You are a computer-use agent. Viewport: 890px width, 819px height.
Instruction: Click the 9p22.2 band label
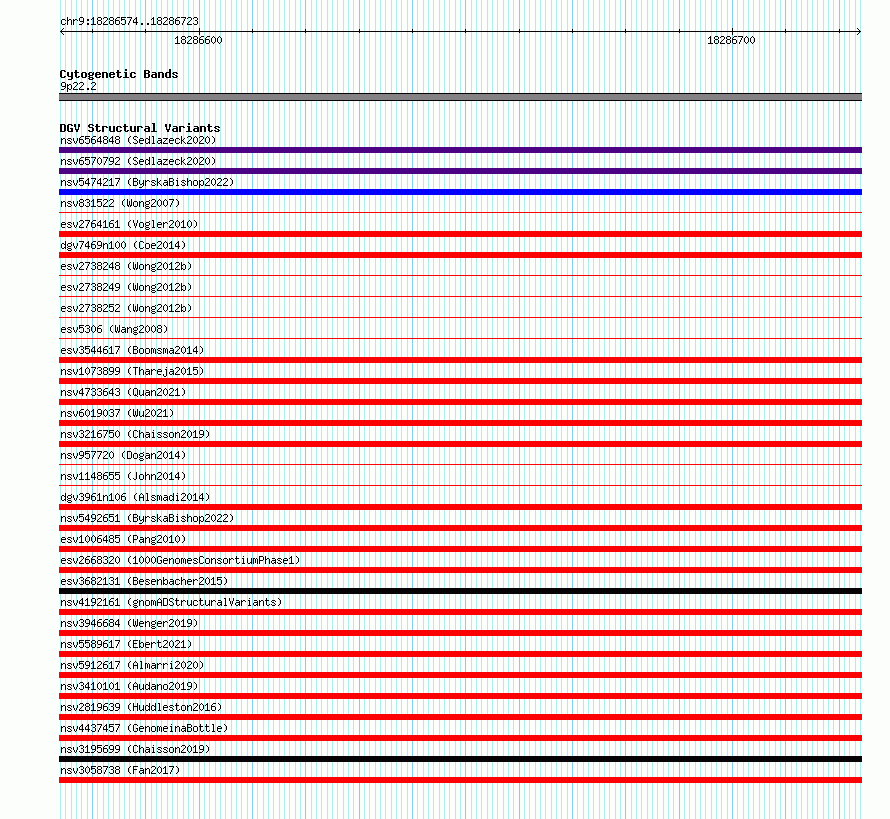78,86
